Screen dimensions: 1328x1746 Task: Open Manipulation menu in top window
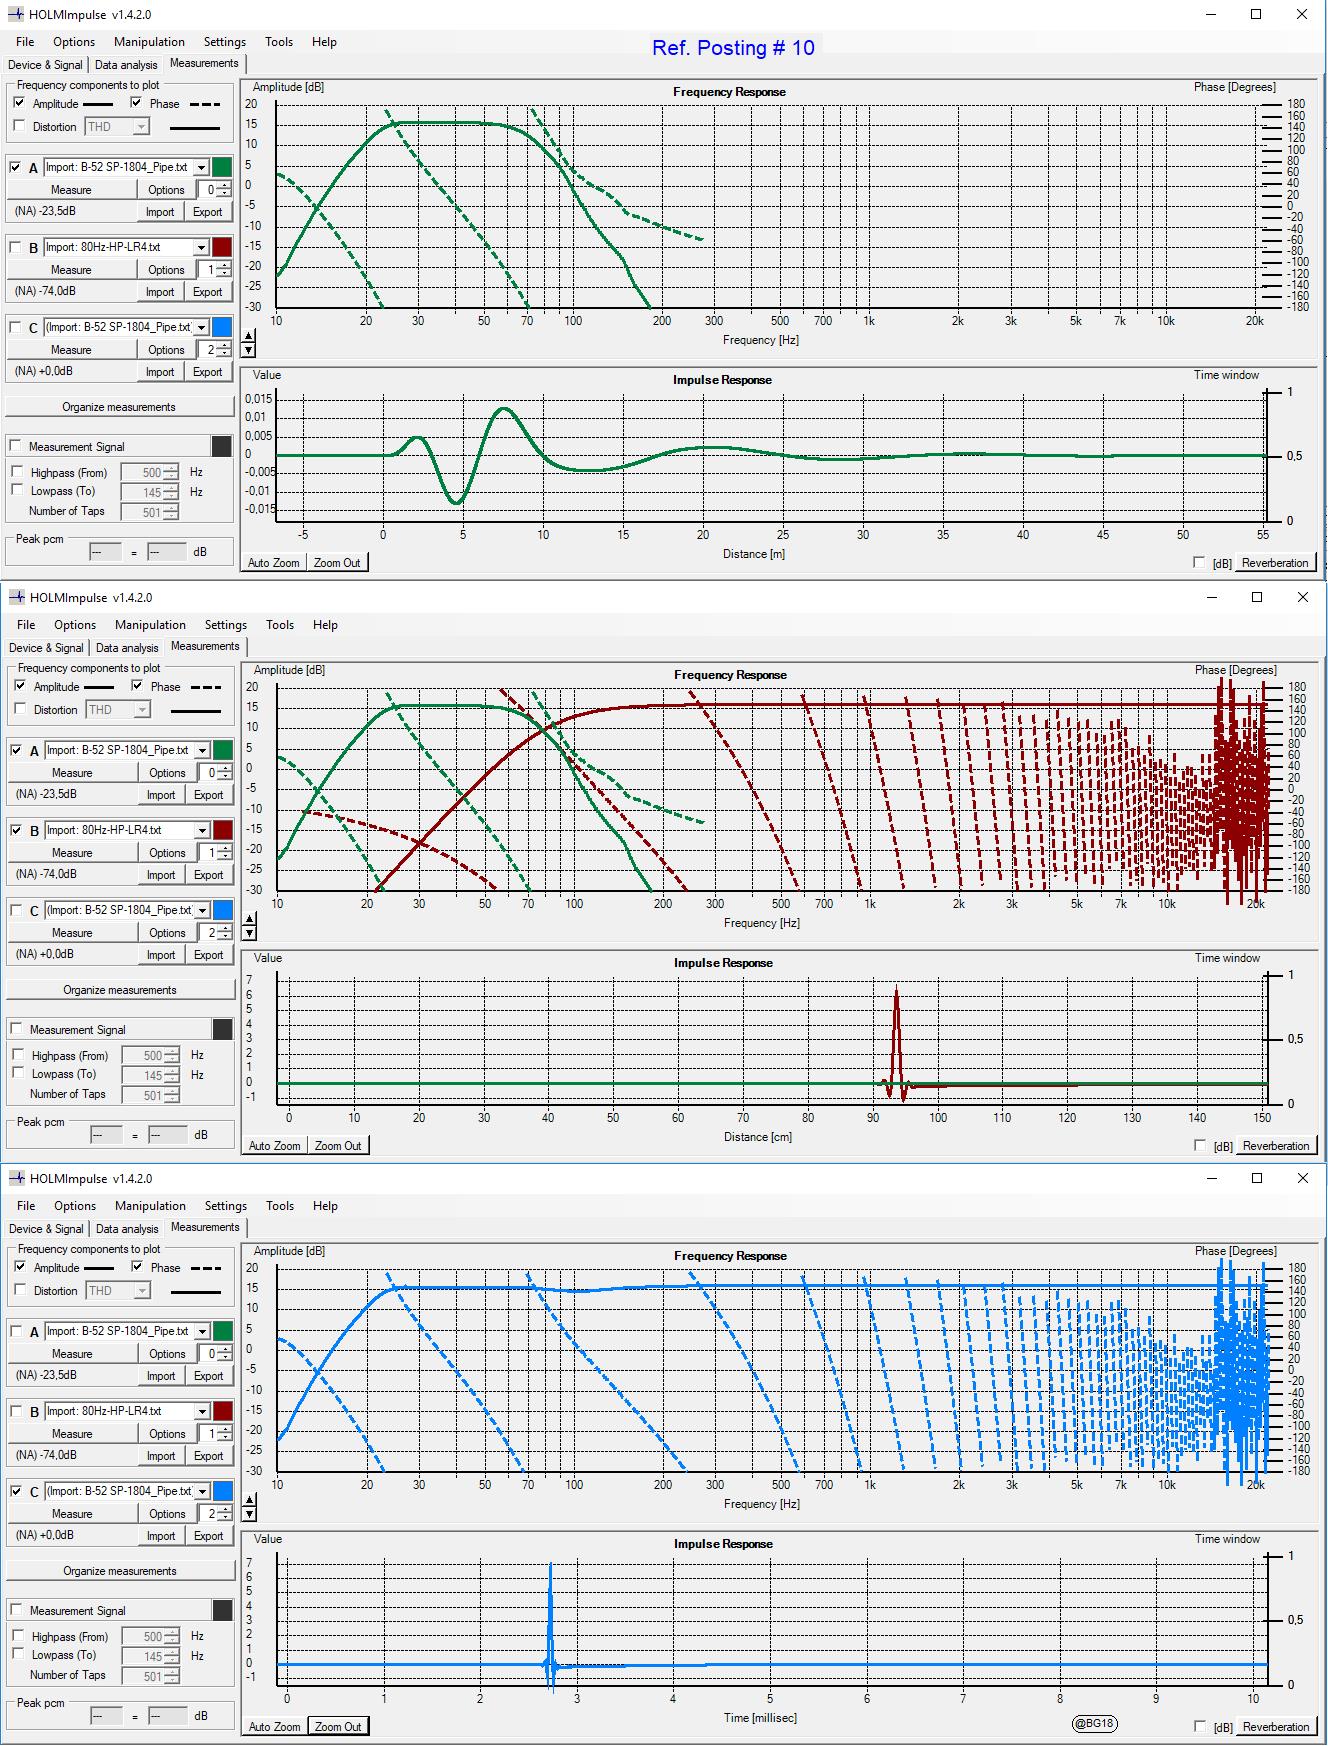tap(149, 42)
